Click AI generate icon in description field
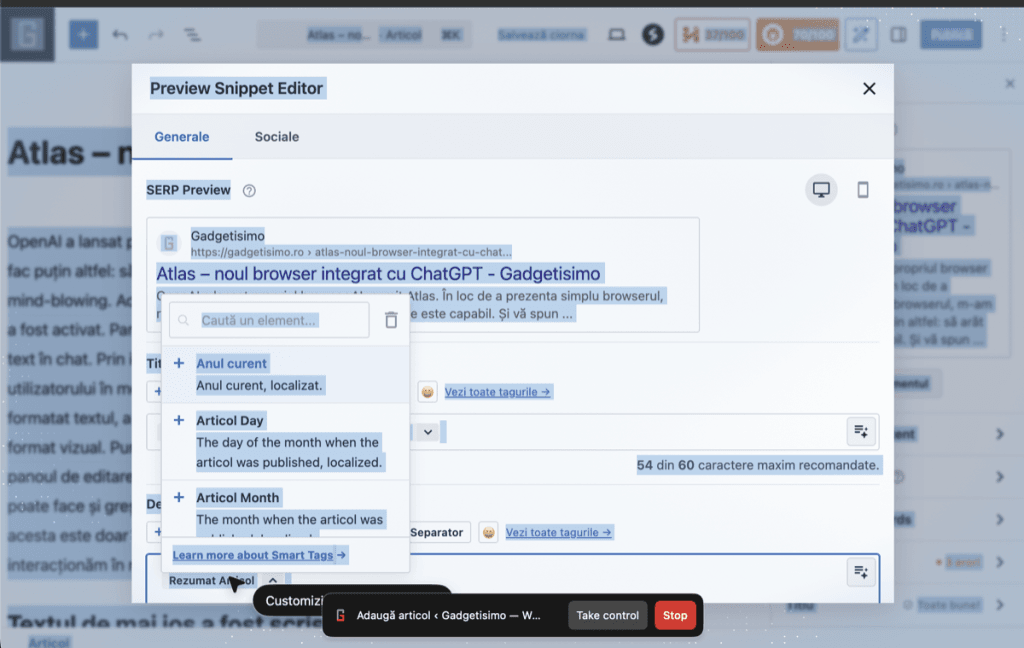This screenshot has width=1024, height=648. [x=861, y=572]
